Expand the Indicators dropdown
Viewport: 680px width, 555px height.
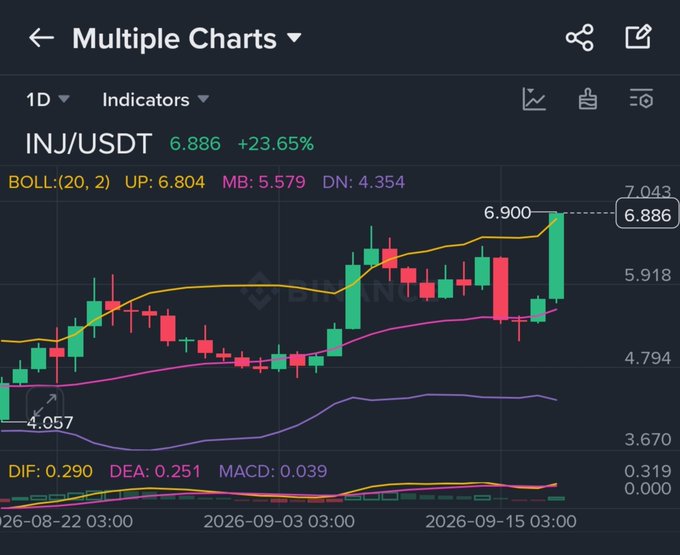click(156, 100)
